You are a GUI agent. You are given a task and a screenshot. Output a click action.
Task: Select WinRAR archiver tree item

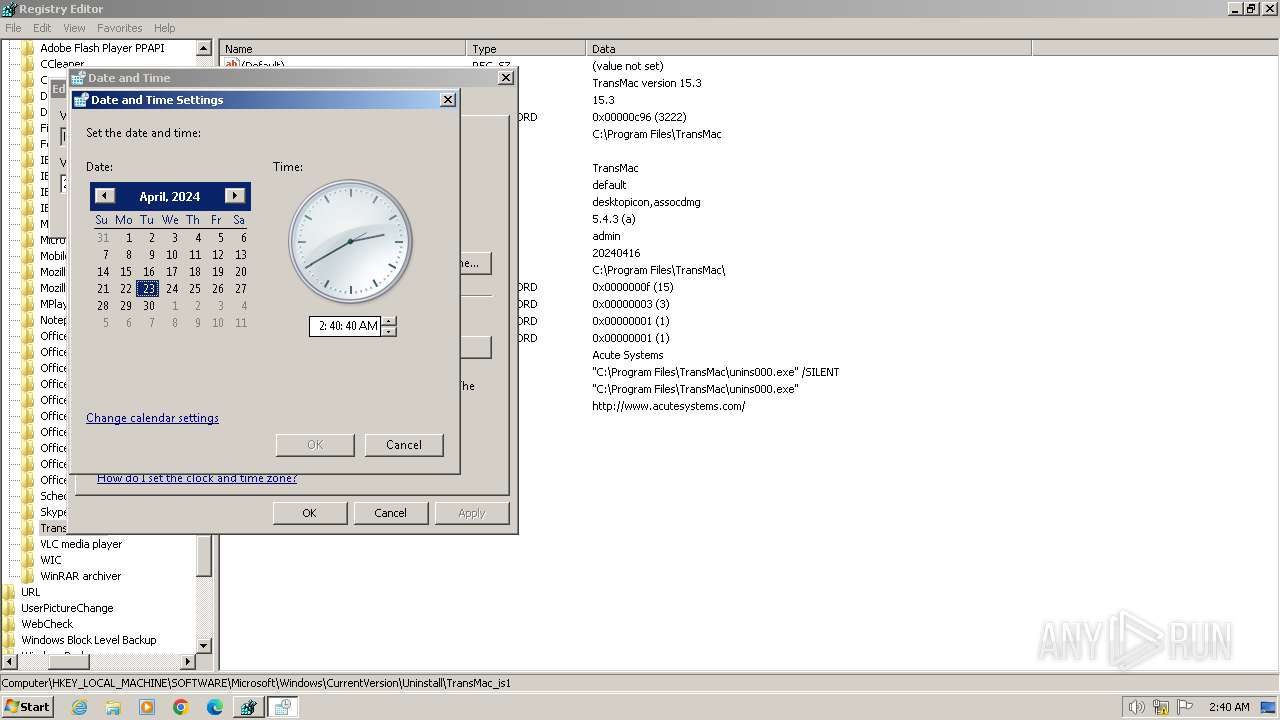pos(81,576)
